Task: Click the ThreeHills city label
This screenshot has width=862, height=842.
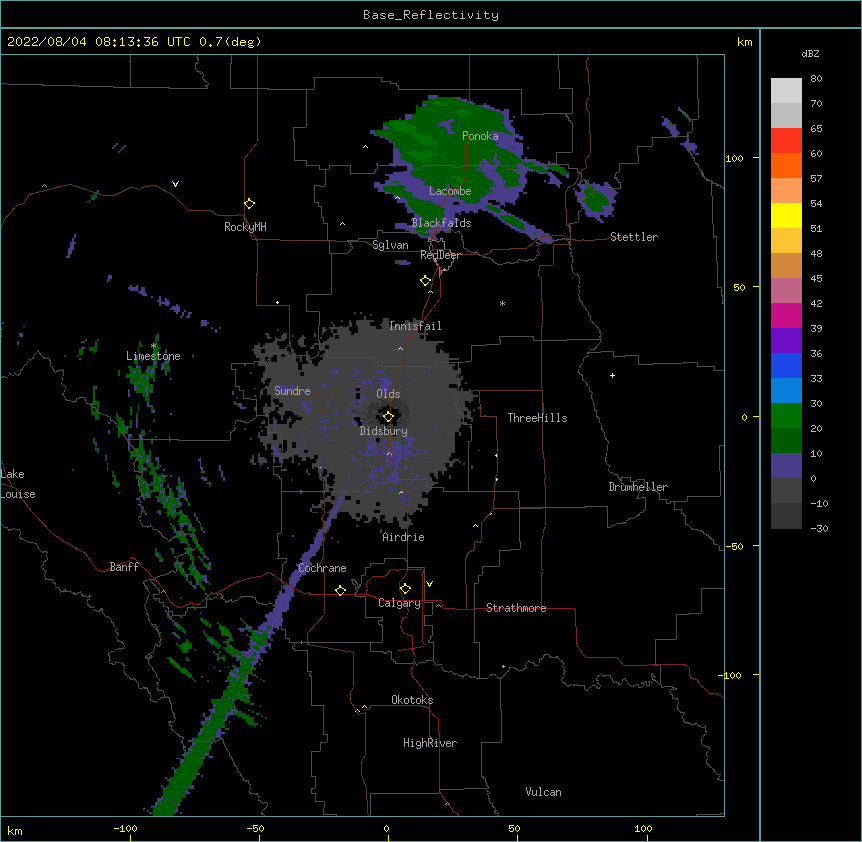Action: click(x=537, y=418)
